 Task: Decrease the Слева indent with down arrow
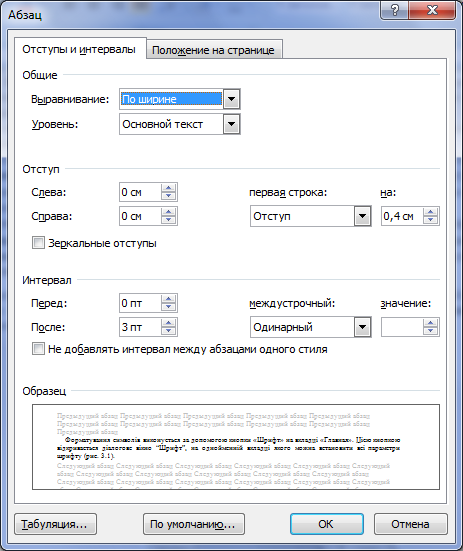click(169, 196)
